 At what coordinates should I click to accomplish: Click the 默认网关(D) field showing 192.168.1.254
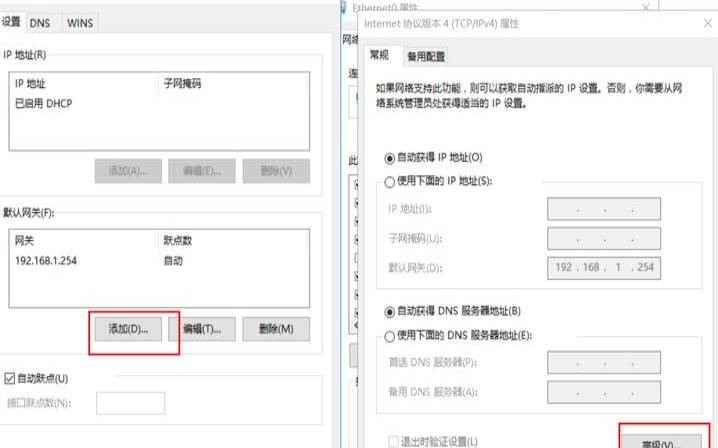pos(604,268)
